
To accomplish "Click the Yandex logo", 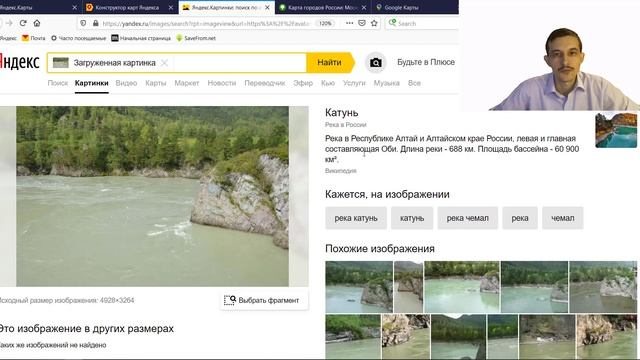I will tap(20, 62).
